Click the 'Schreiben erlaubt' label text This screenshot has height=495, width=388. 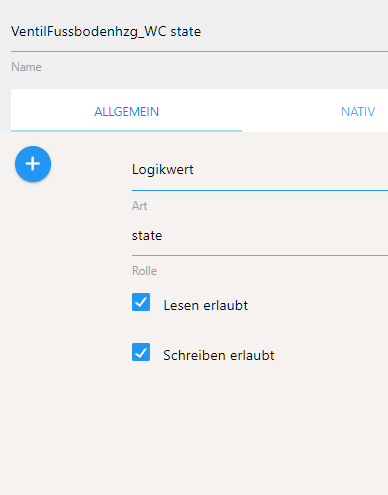click(219, 355)
